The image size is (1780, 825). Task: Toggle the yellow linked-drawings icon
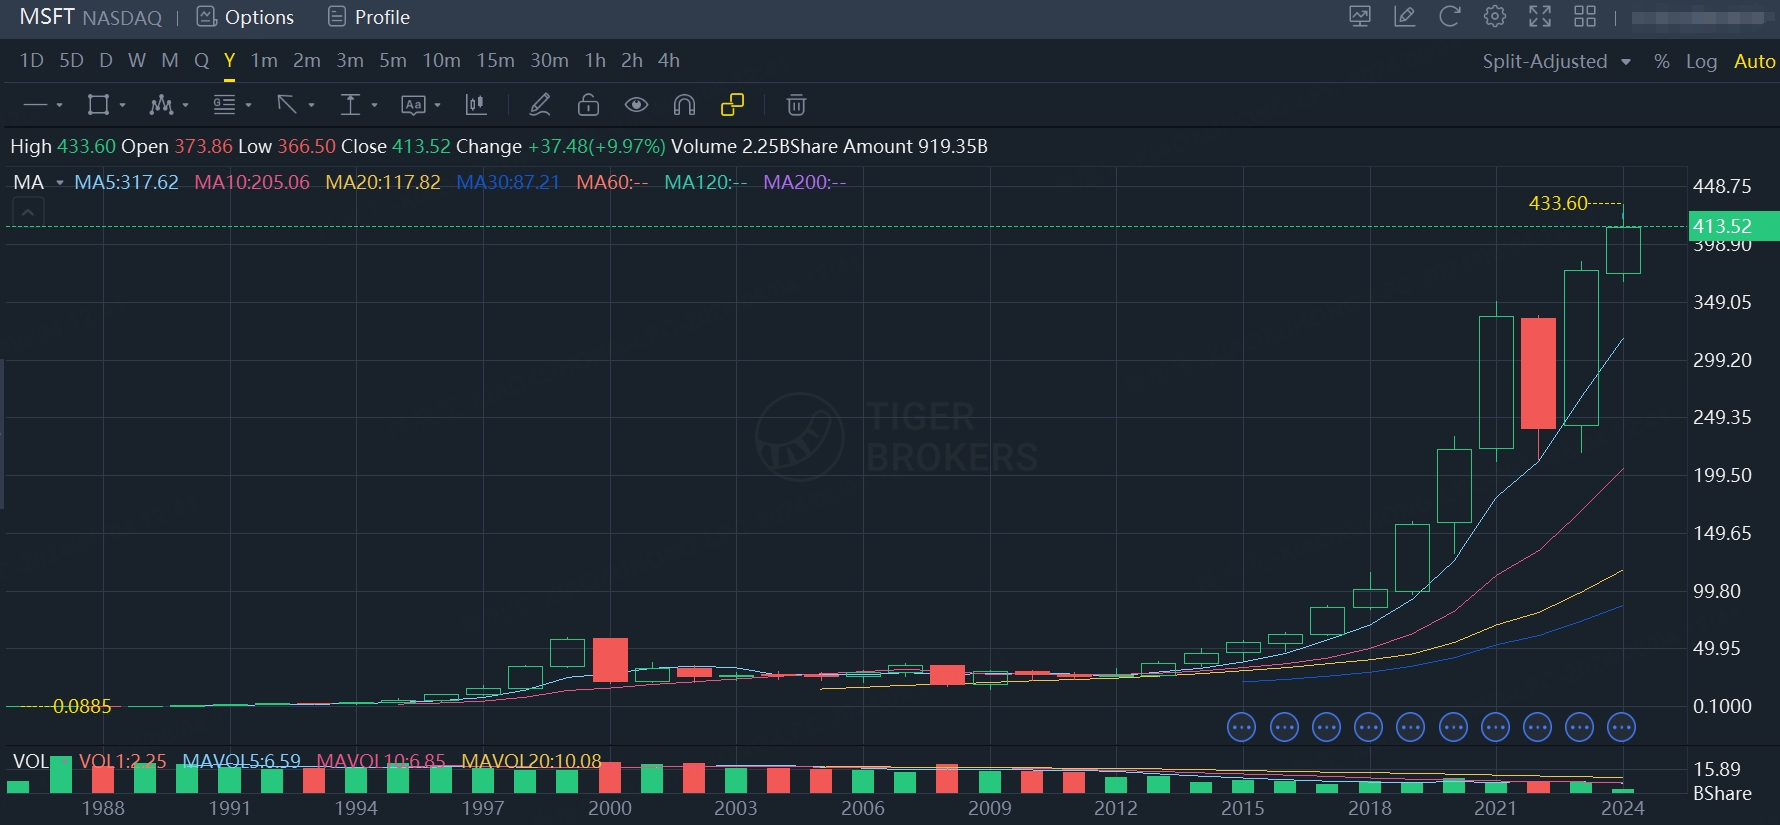733,105
